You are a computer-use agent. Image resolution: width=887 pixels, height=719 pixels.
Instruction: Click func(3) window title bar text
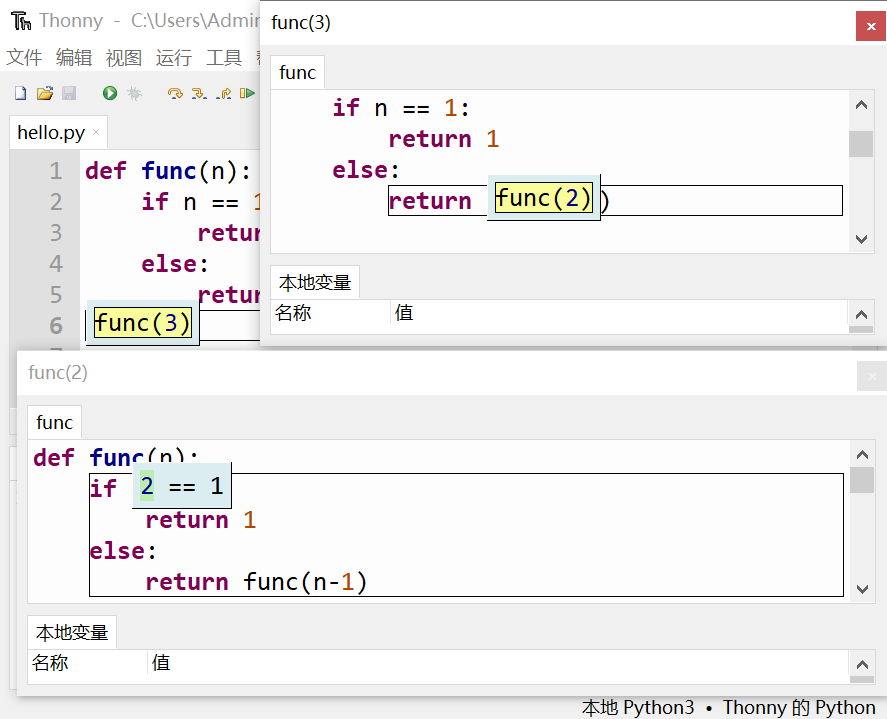301,23
